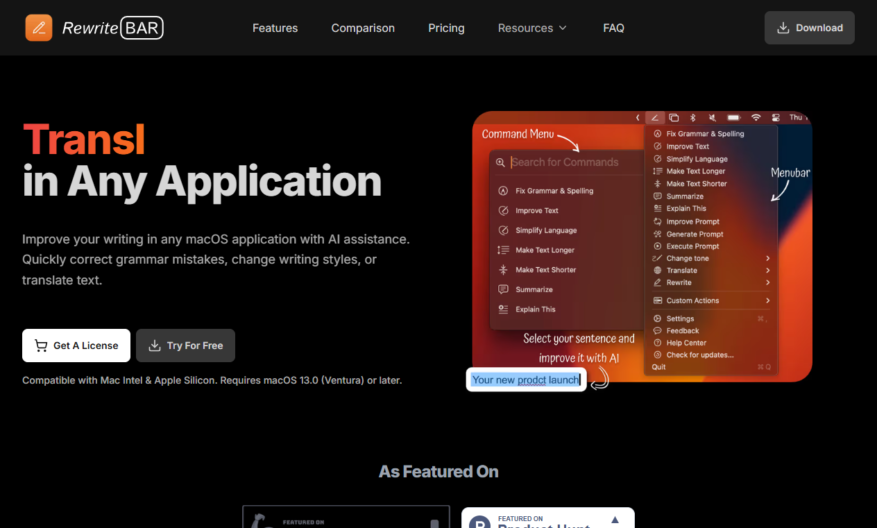
Task: Click Summarize icon in Command Menu
Action: click(503, 289)
